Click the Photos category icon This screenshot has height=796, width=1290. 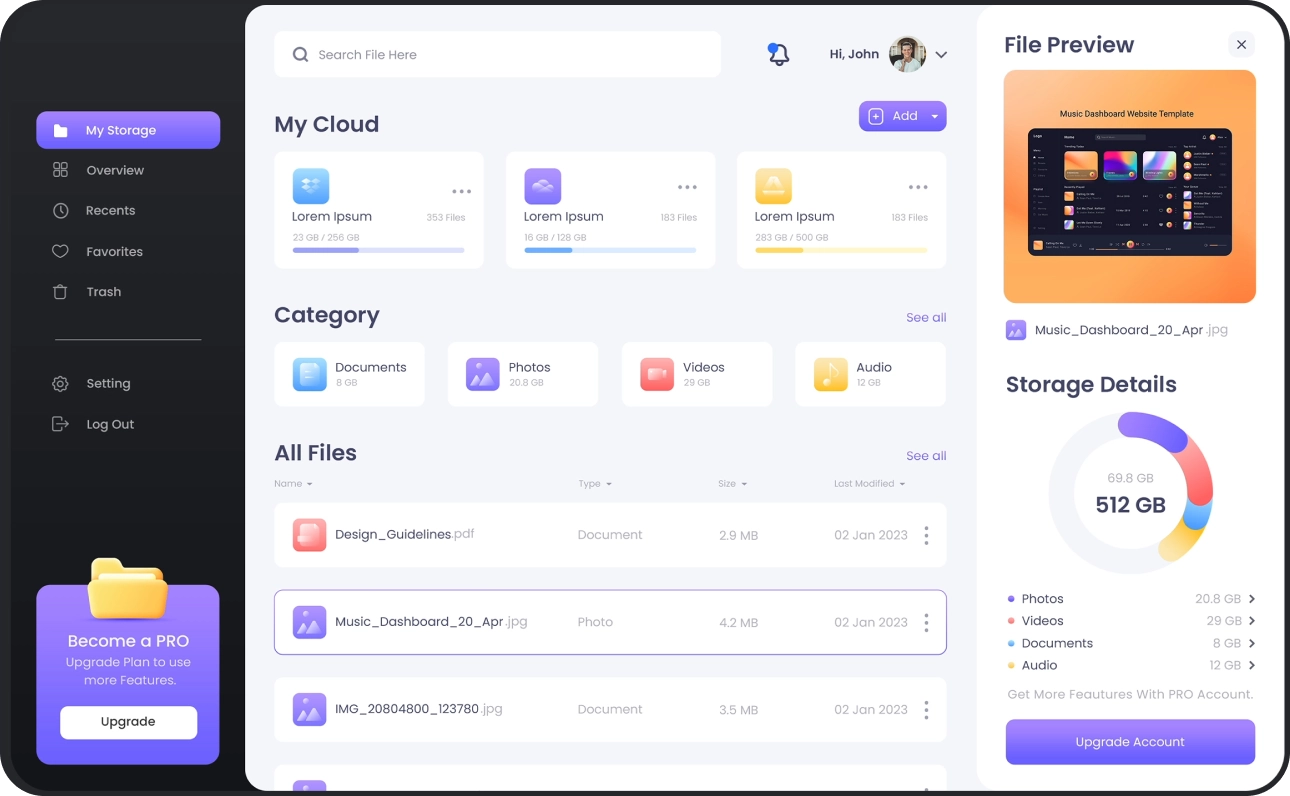pos(483,375)
